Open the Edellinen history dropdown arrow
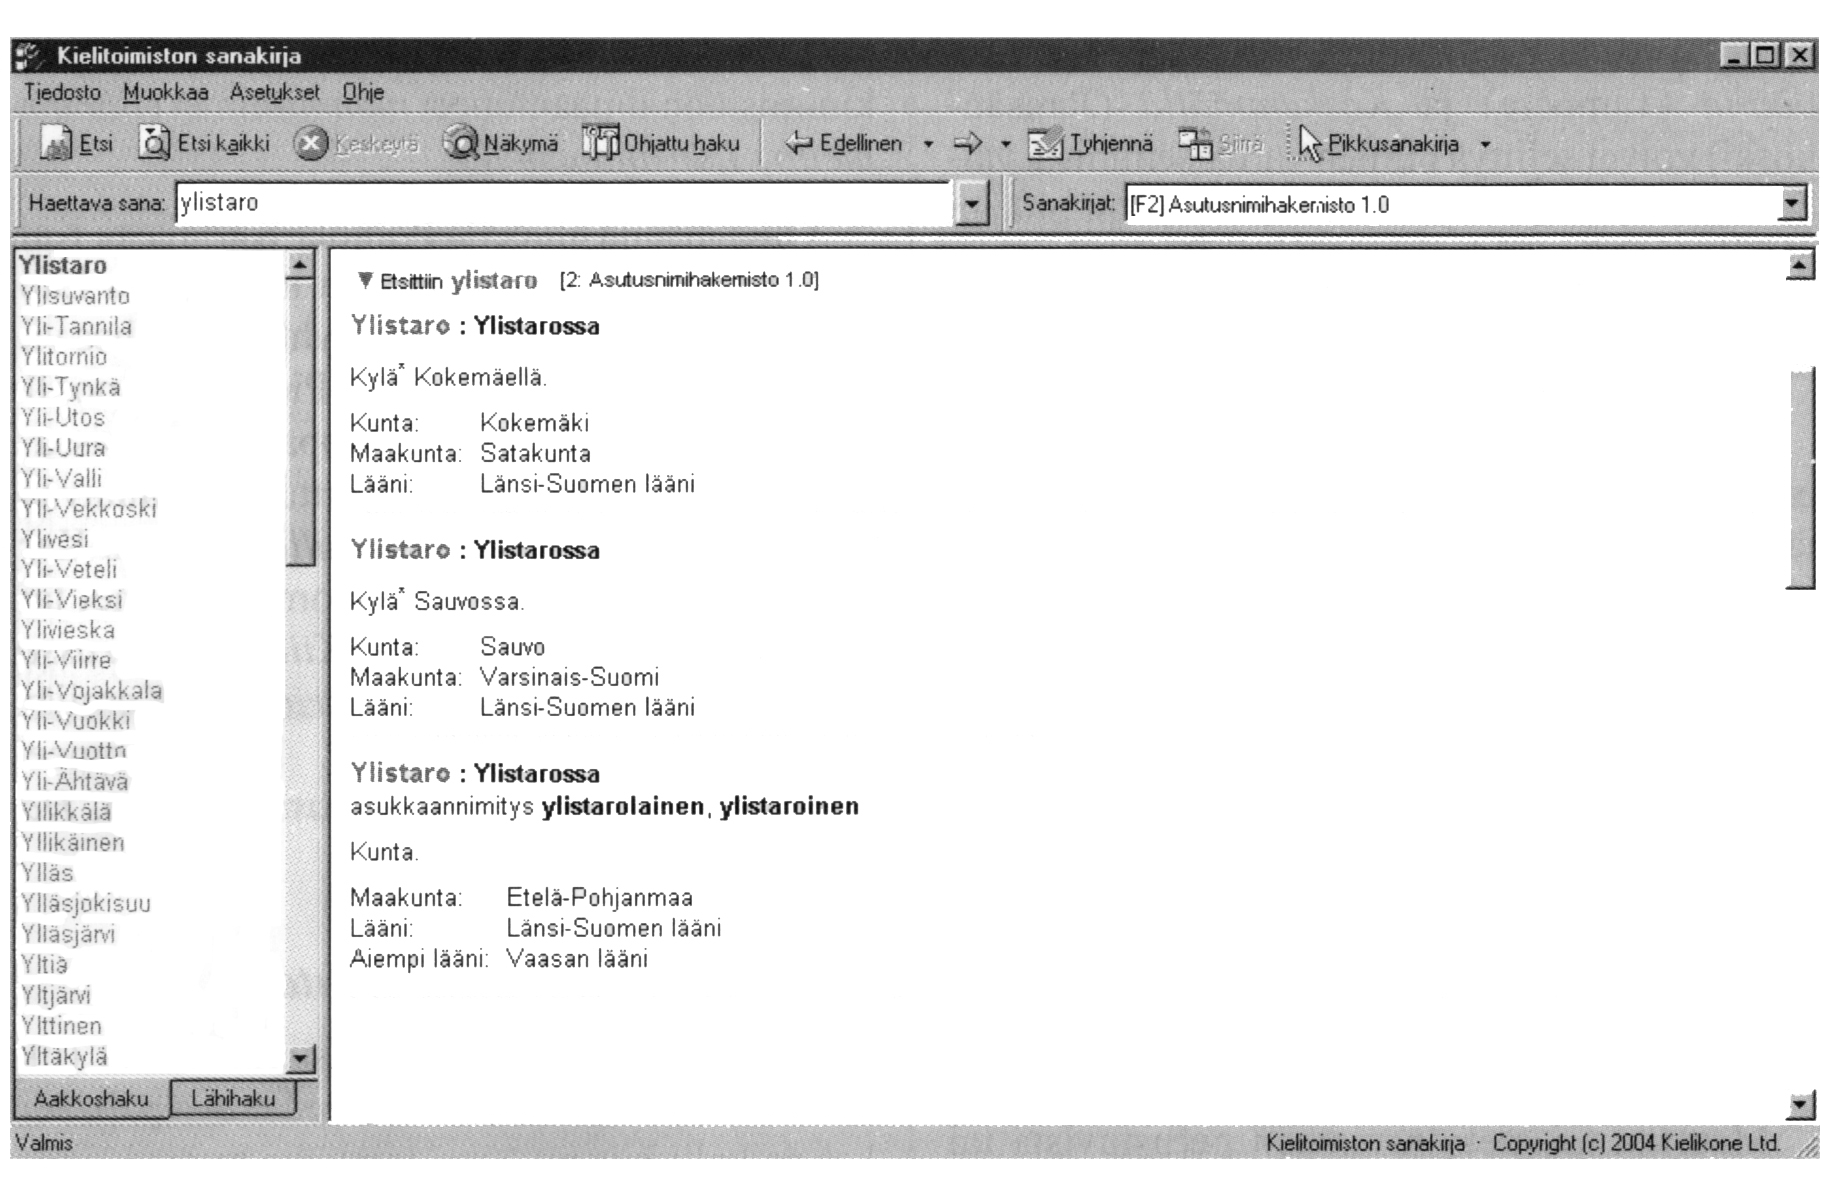The image size is (1845, 1189). click(x=929, y=145)
